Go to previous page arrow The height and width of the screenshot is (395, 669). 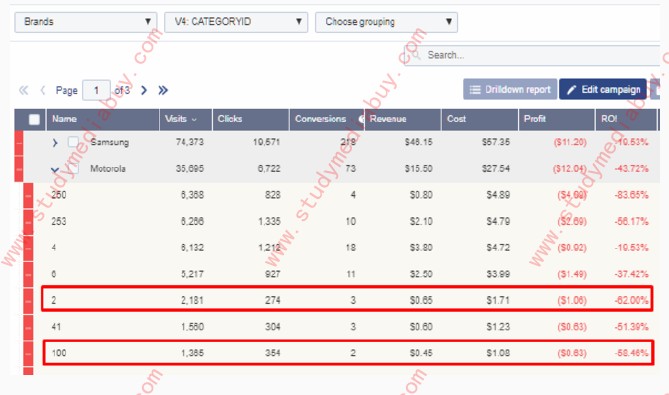tap(42, 90)
